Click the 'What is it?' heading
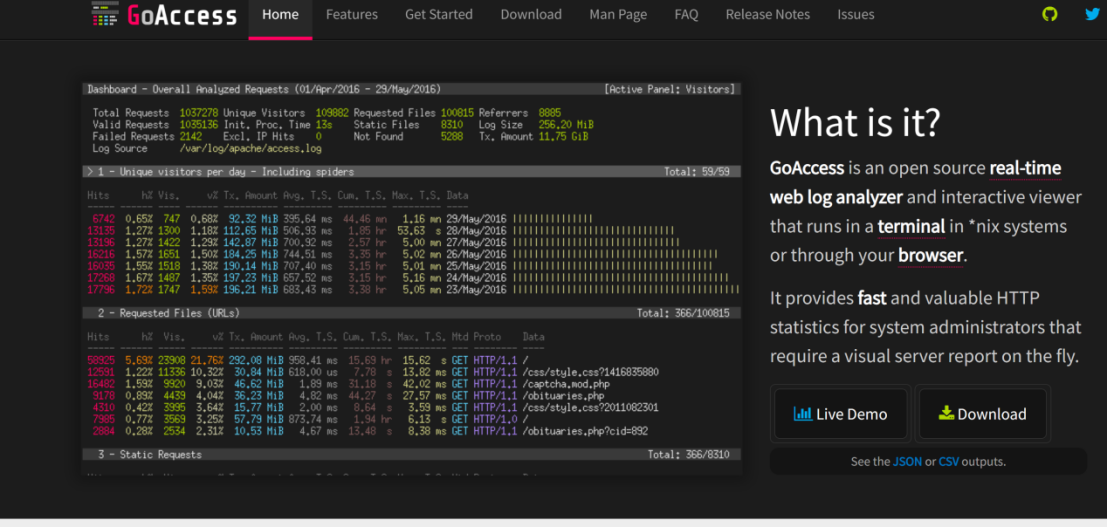 [x=855, y=122]
